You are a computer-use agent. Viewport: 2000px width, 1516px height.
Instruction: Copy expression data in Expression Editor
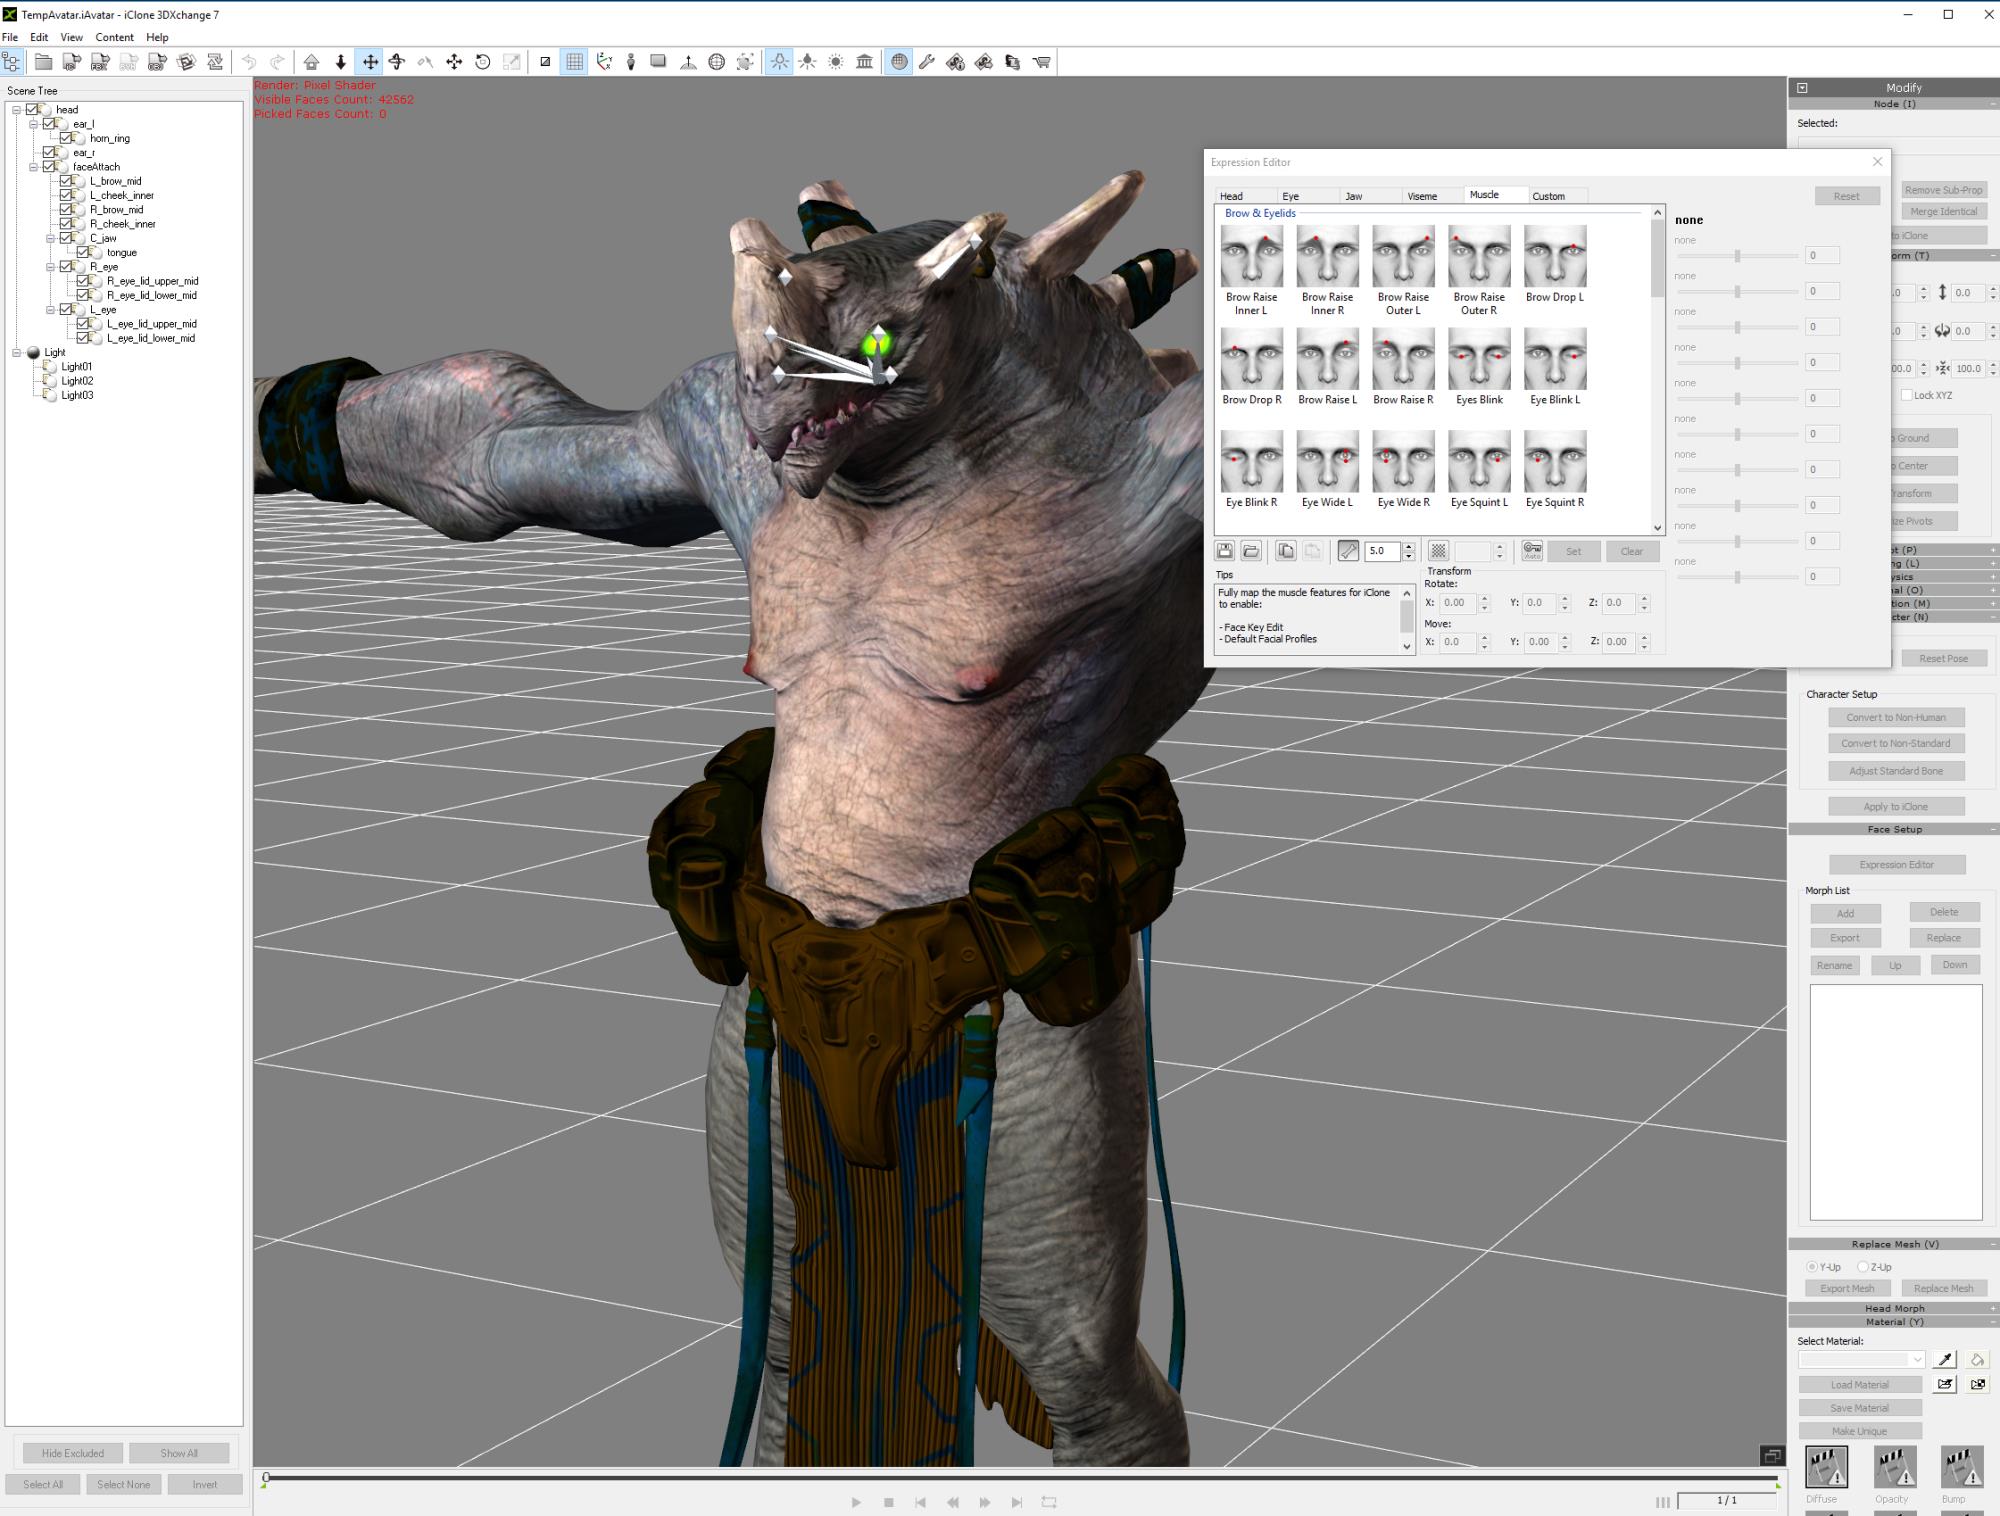[x=1286, y=551]
